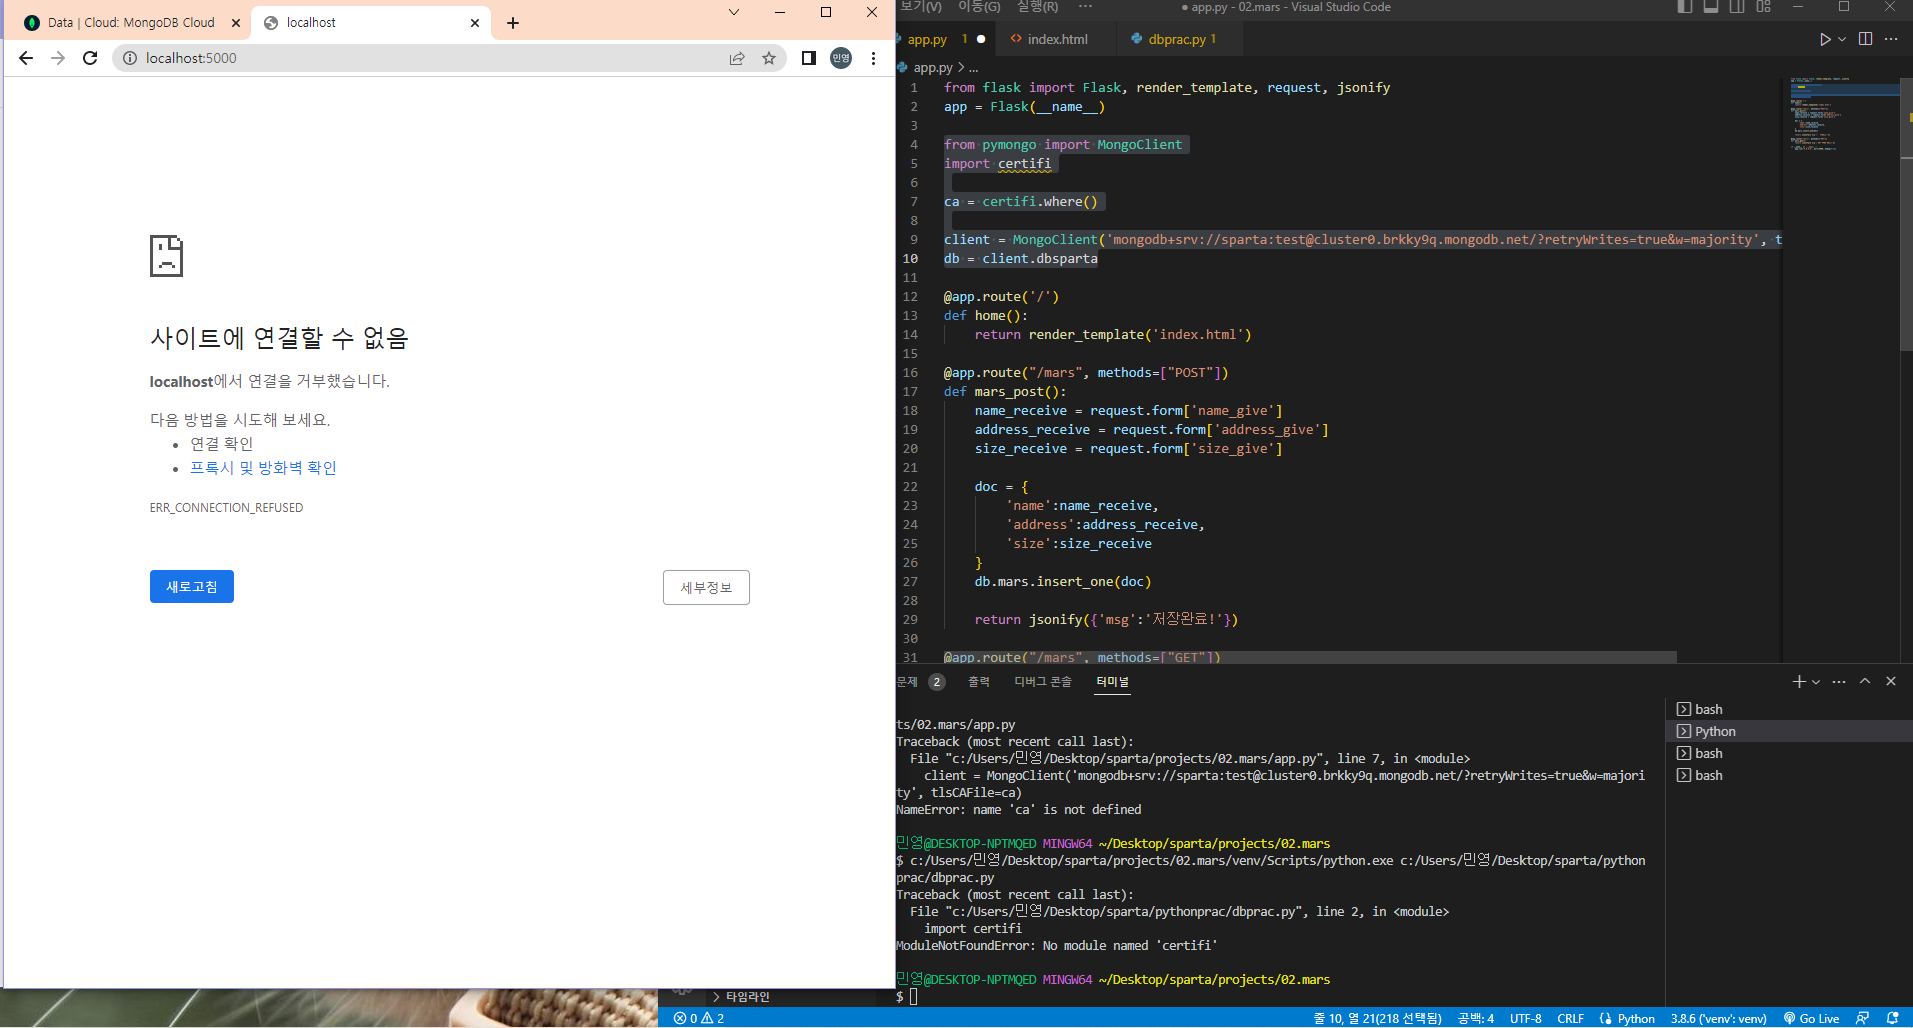
Task: Open 이동(G) menu in VS Code
Action: pos(979,7)
